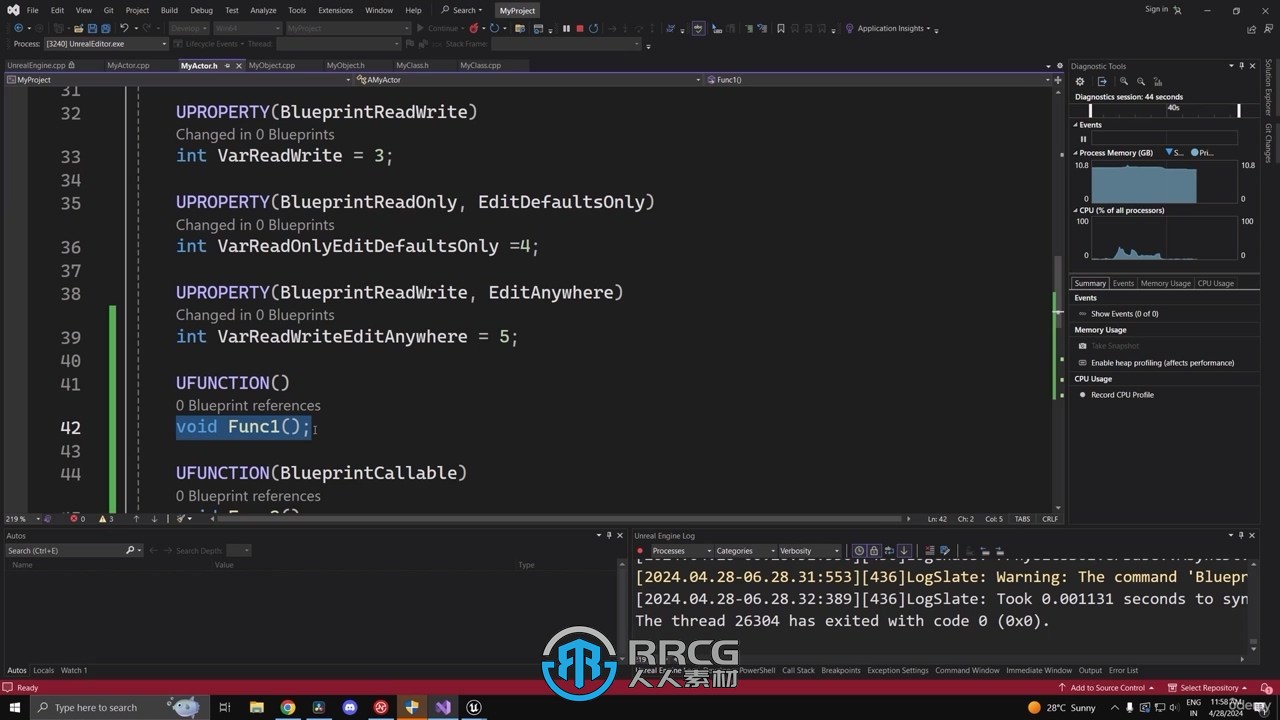Click the Break All pause icon
The image size is (1280, 720).
tap(566, 28)
